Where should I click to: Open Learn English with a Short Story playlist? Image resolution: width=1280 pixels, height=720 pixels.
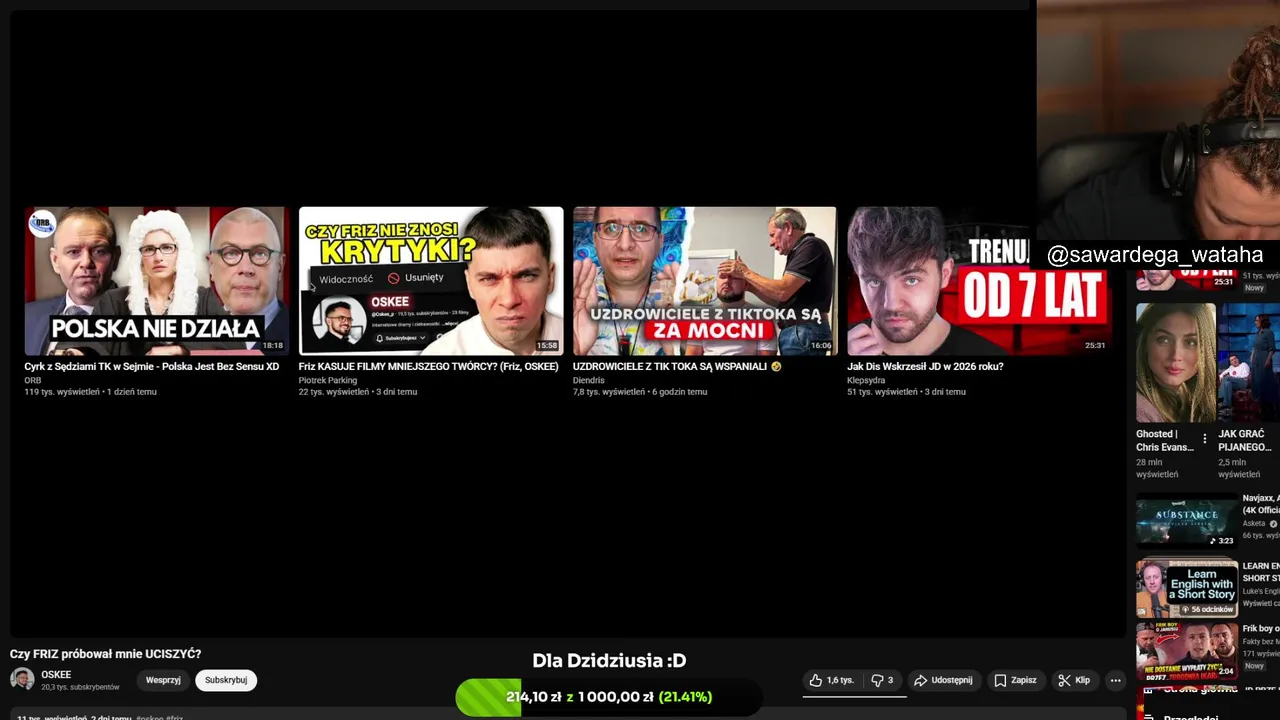1187,588
